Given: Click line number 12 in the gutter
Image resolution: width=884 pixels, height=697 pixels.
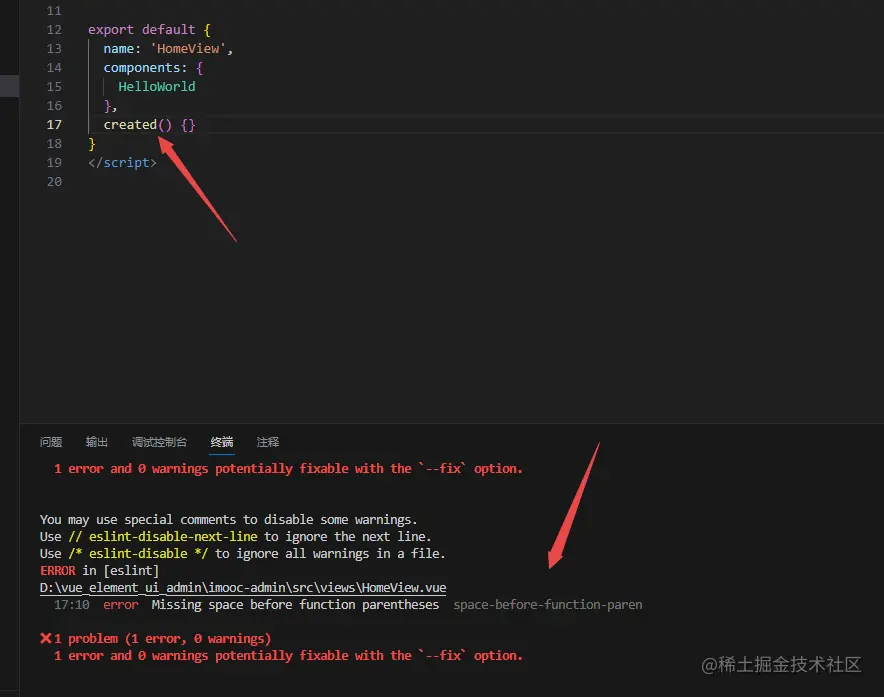Looking at the screenshot, I should point(54,29).
